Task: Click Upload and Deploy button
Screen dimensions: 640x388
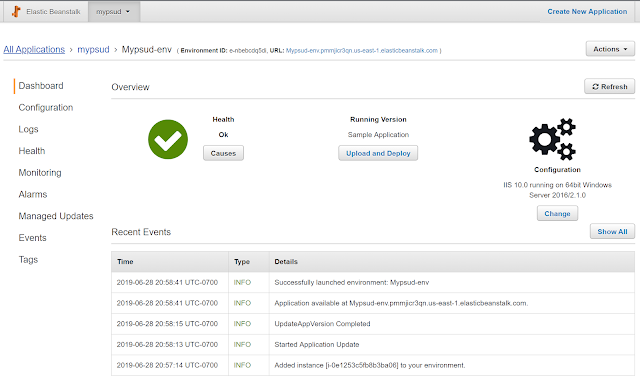Action: tap(378, 153)
